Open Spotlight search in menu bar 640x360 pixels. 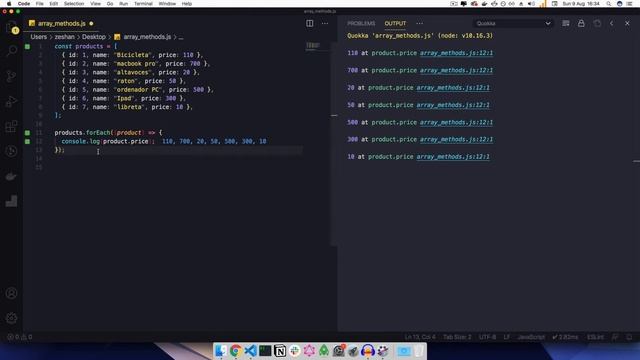pyautogui.click(x=609, y=4)
